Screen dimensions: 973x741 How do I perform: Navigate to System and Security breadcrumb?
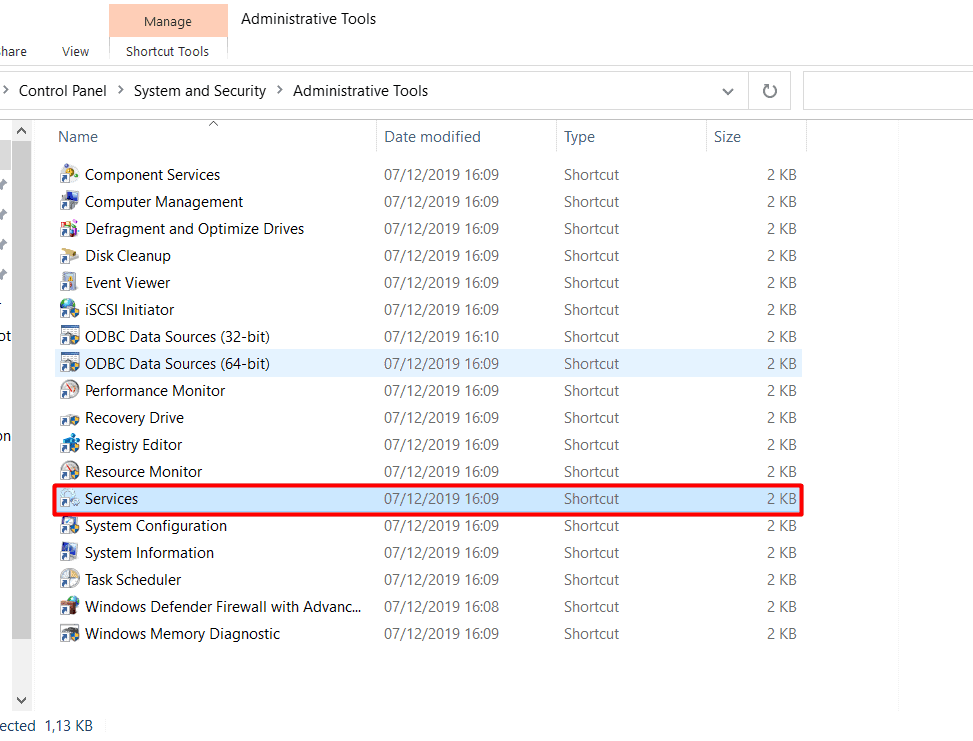200,91
